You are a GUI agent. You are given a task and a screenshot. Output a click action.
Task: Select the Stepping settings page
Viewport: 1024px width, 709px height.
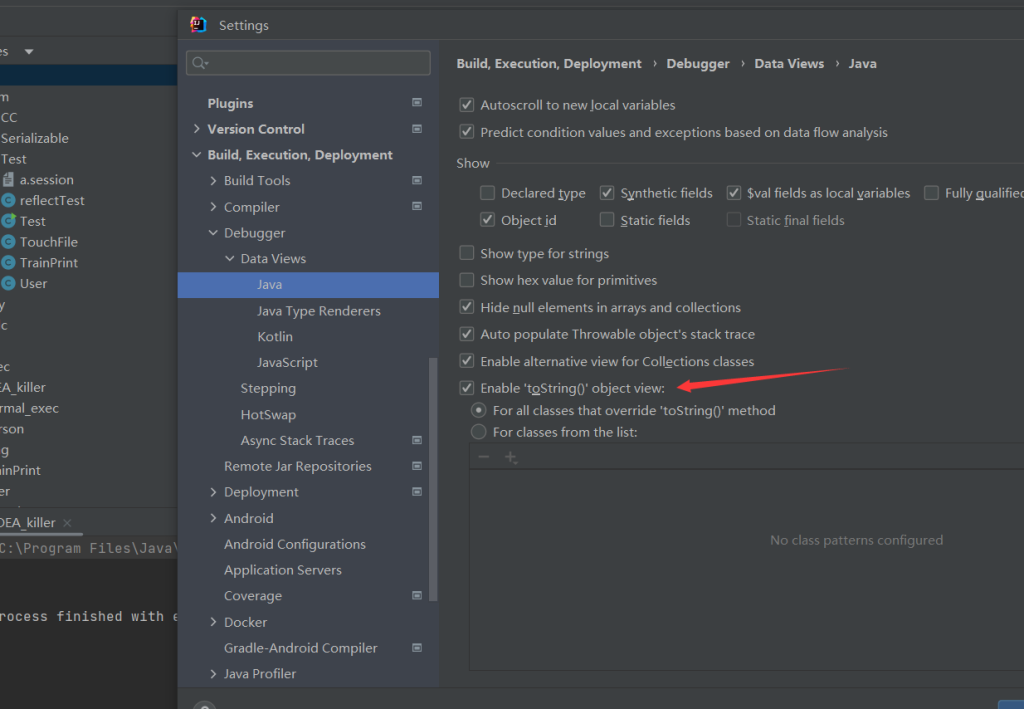click(268, 388)
